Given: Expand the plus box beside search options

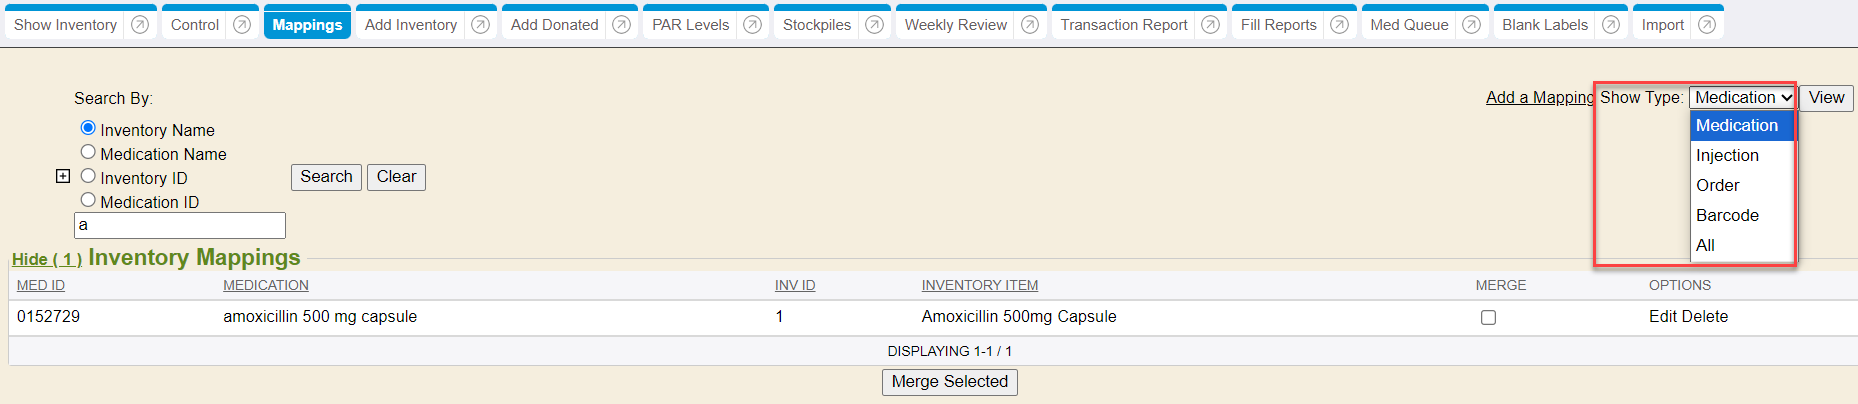Looking at the screenshot, I should click(63, 176).
